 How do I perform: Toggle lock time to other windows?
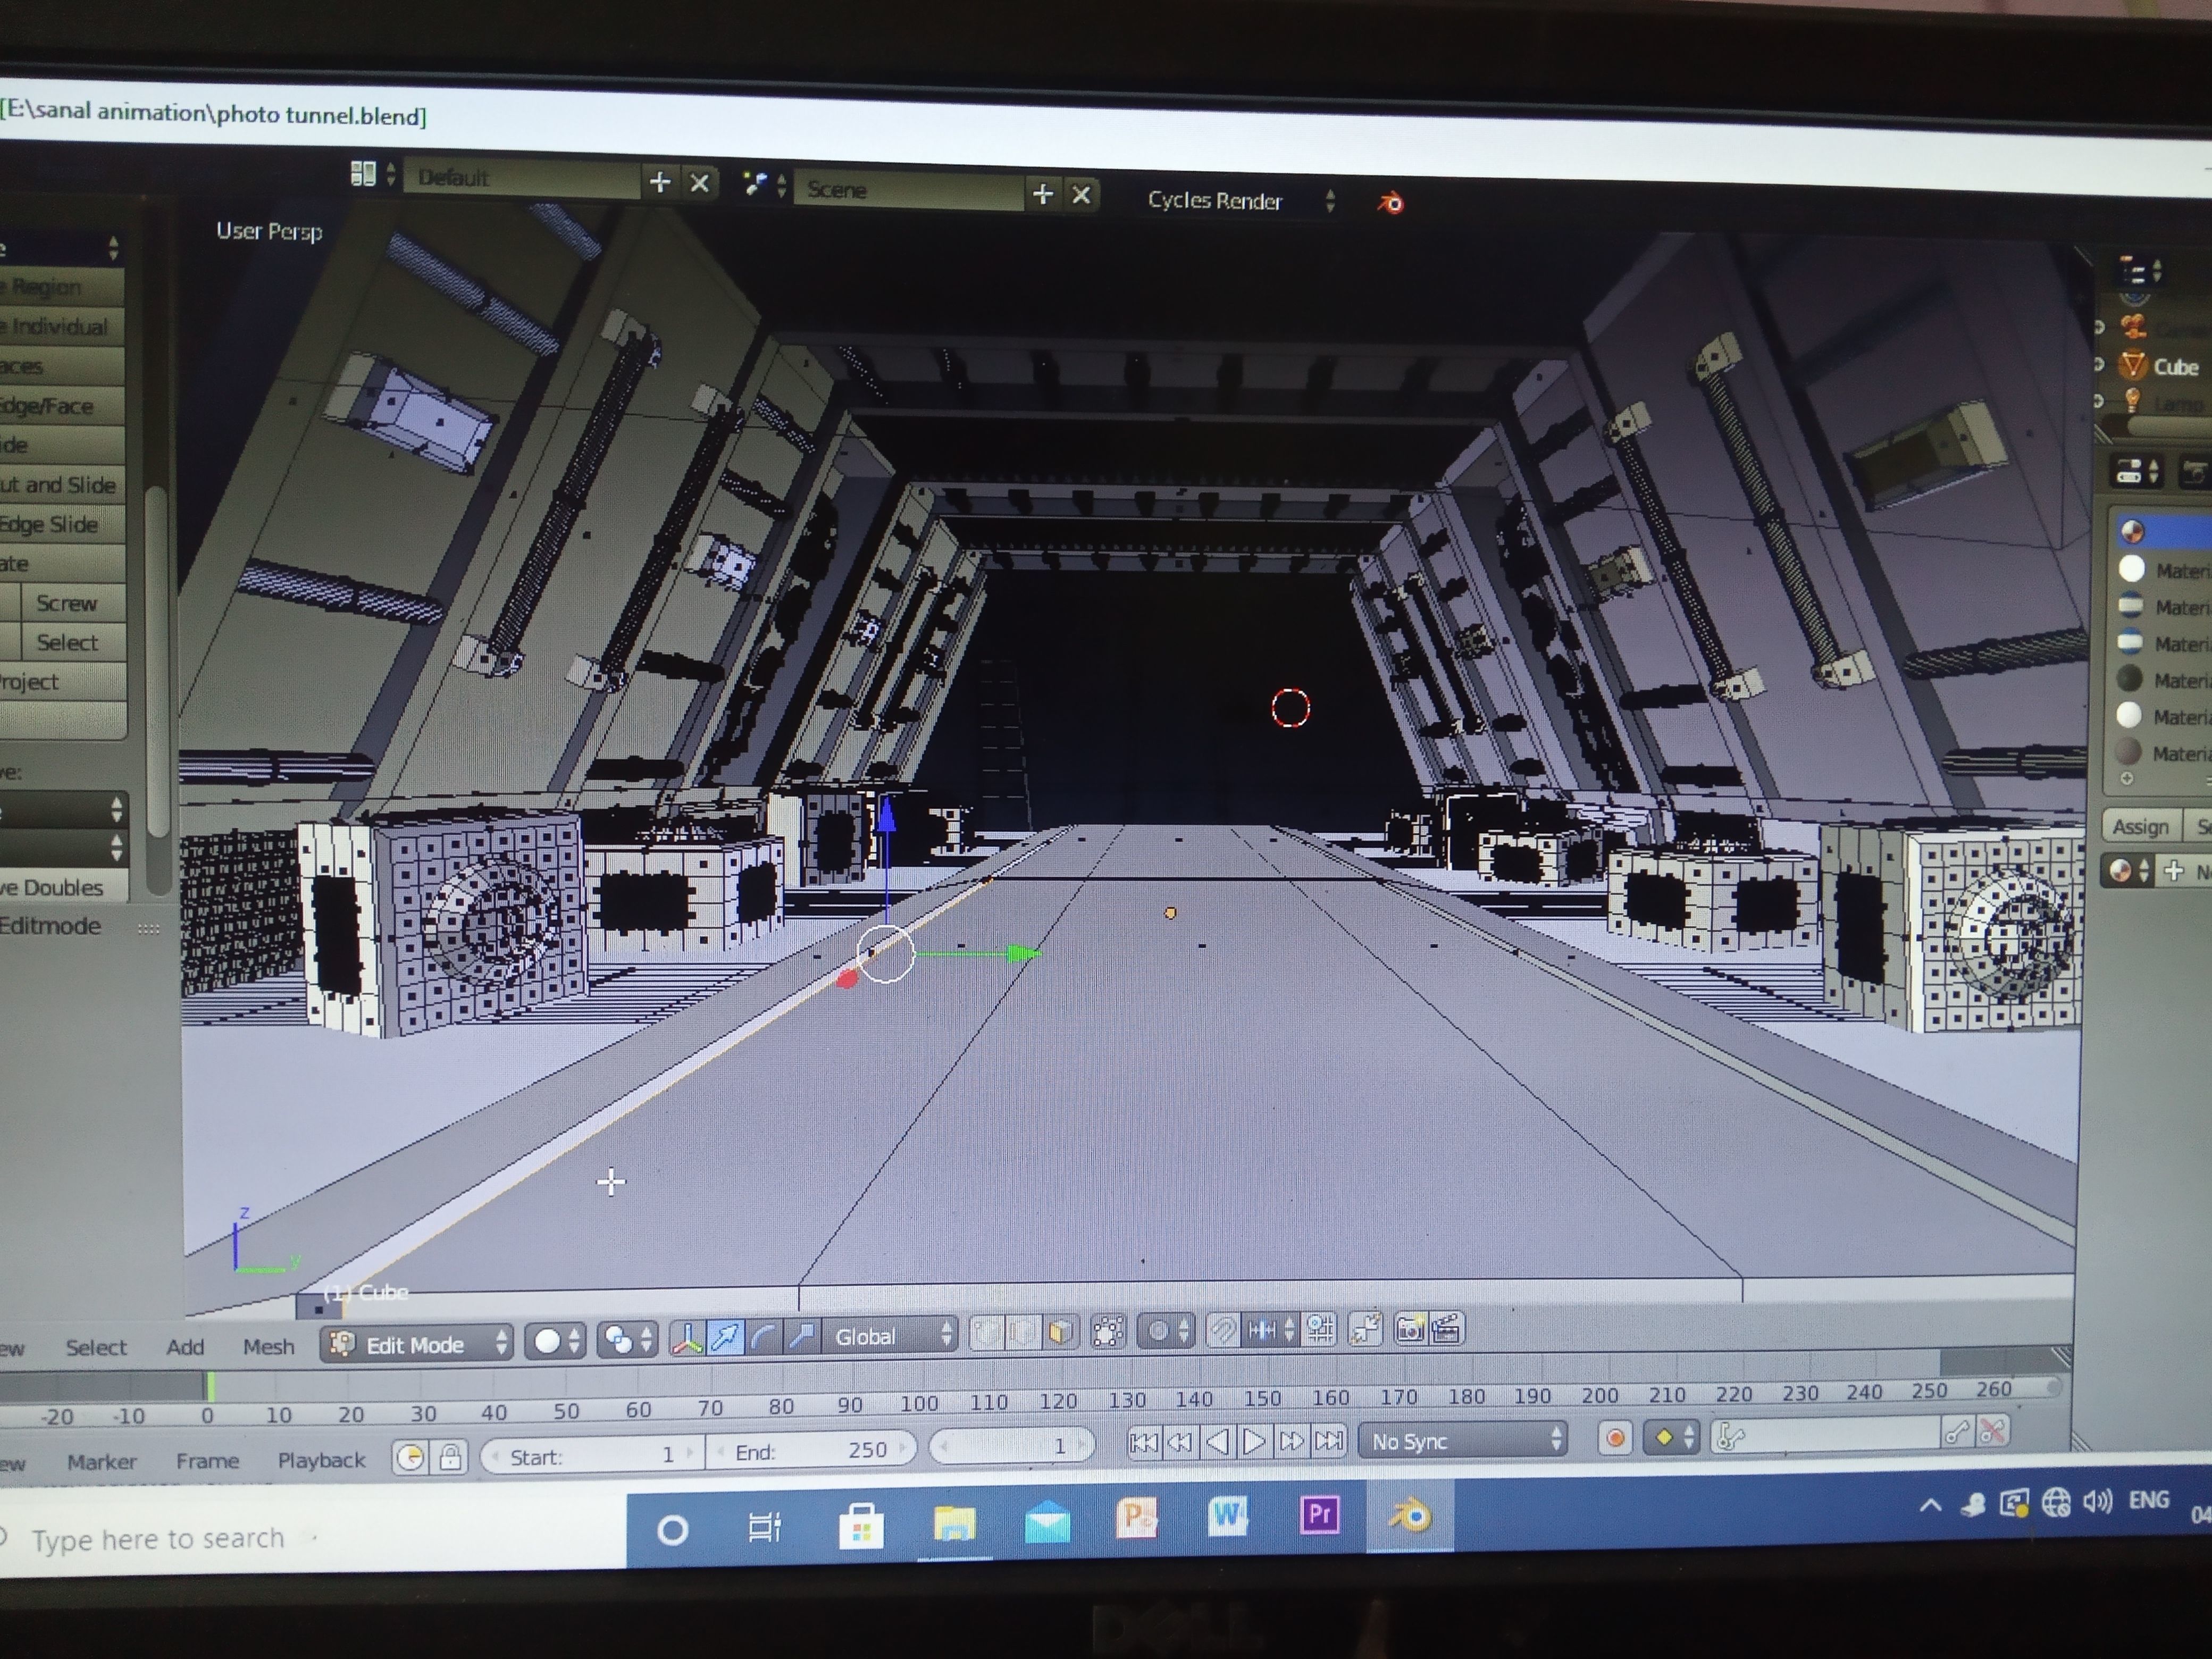450,1457
